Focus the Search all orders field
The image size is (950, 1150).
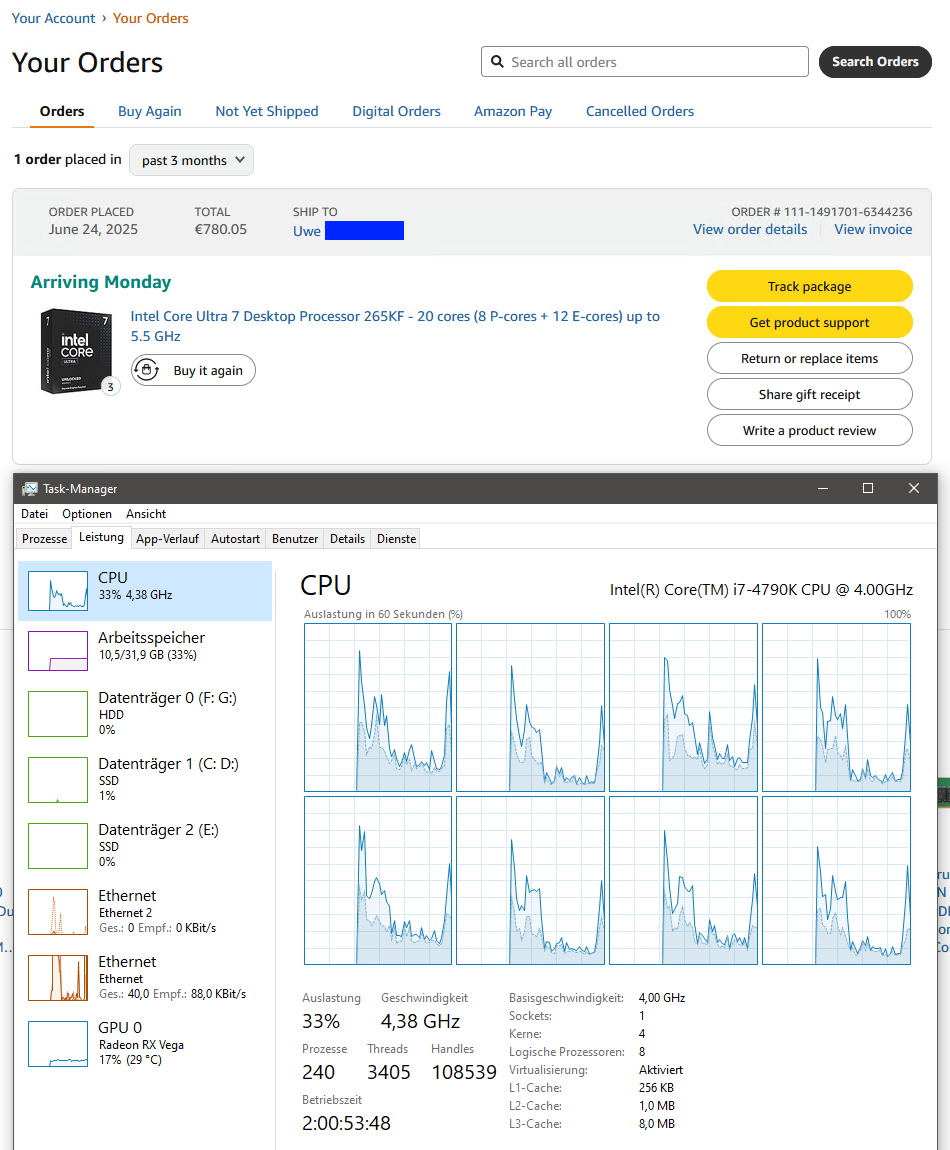(x=645, y=62)
